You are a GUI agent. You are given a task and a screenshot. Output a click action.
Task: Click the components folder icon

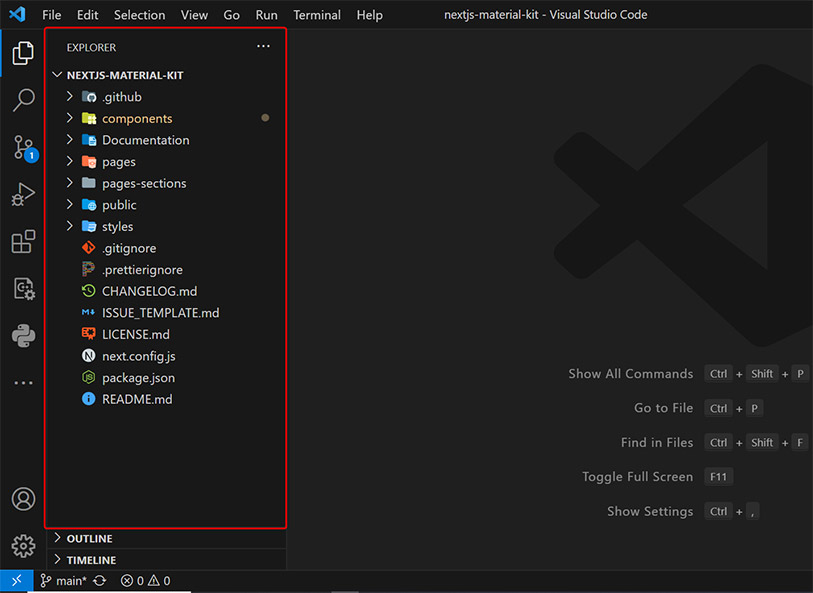89,119
